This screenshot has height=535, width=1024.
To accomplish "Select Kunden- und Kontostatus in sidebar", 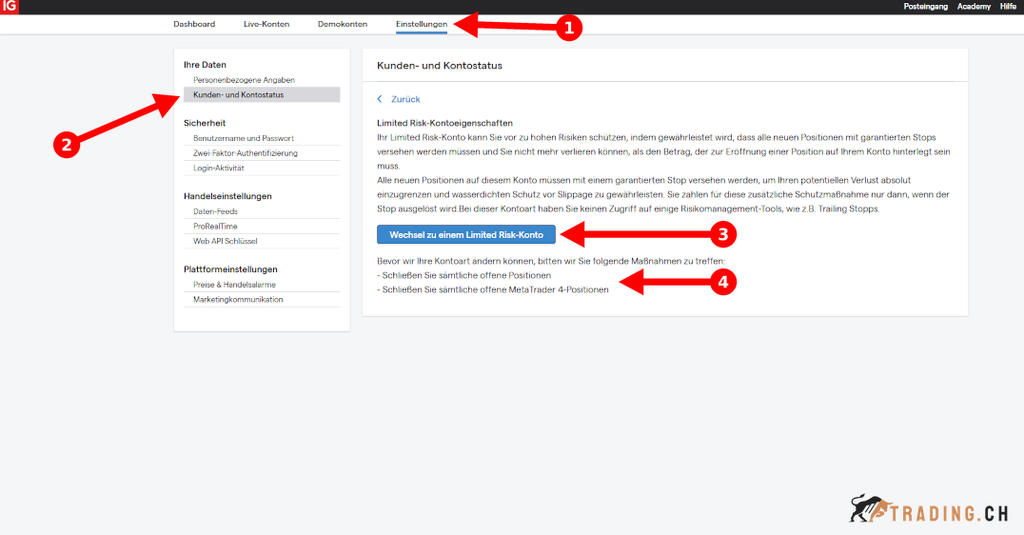I will tap(261, 95).
